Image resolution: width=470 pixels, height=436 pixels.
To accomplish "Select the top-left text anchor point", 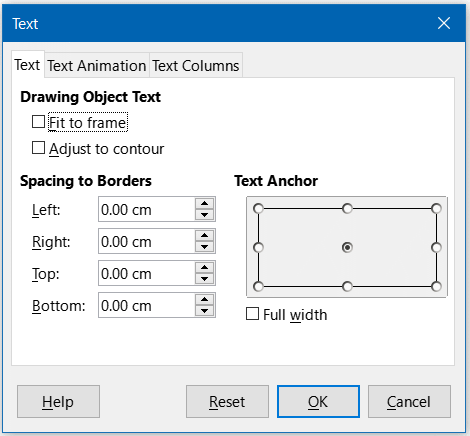I will tap(258, 209).
